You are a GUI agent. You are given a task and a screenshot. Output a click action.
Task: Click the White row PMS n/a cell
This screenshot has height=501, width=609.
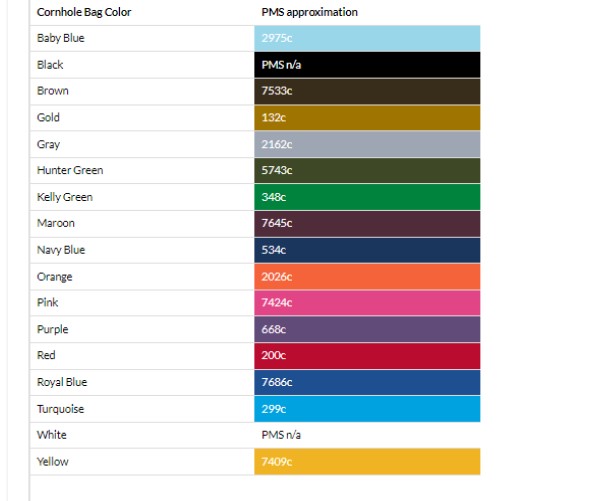point(367,435)
